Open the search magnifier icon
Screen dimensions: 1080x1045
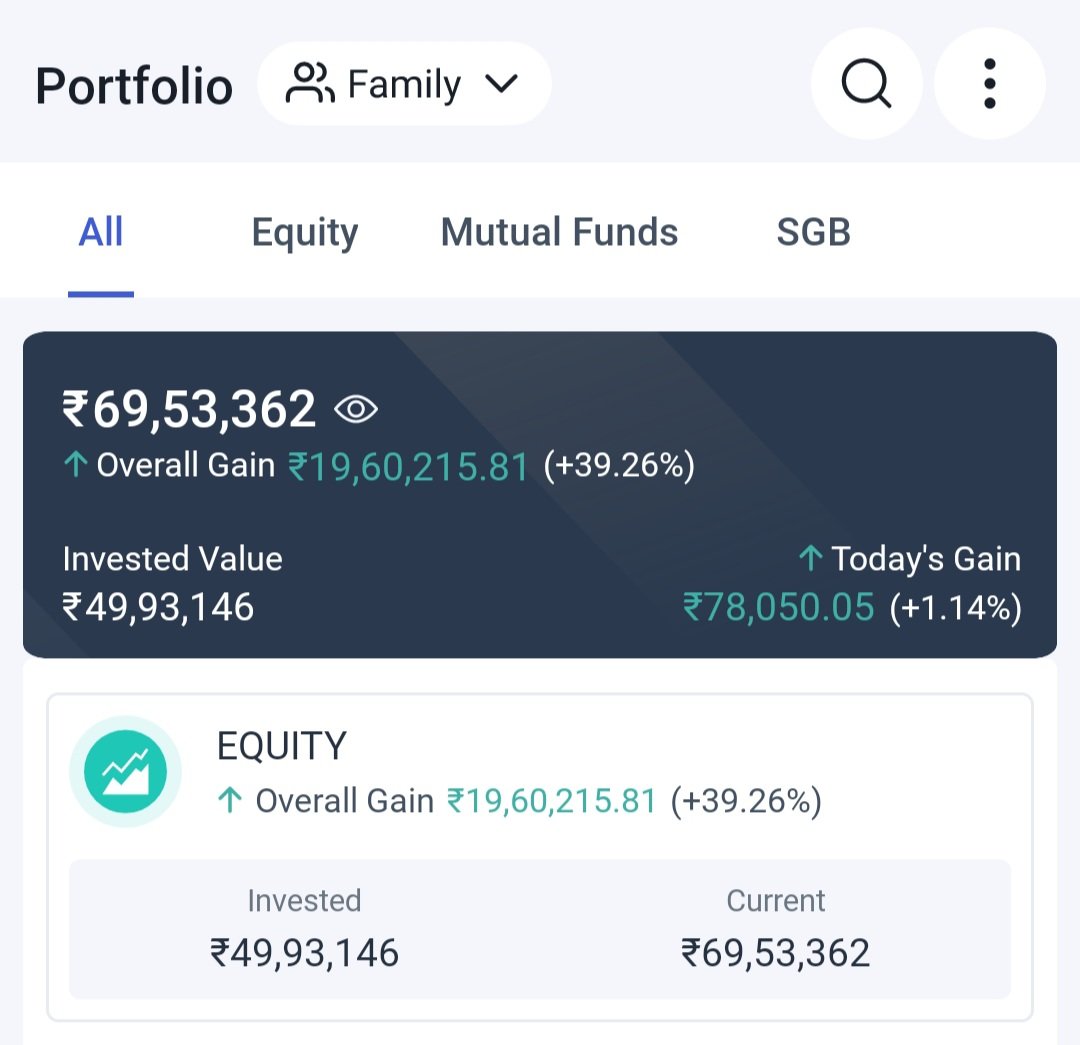click(x=866, y=83)
